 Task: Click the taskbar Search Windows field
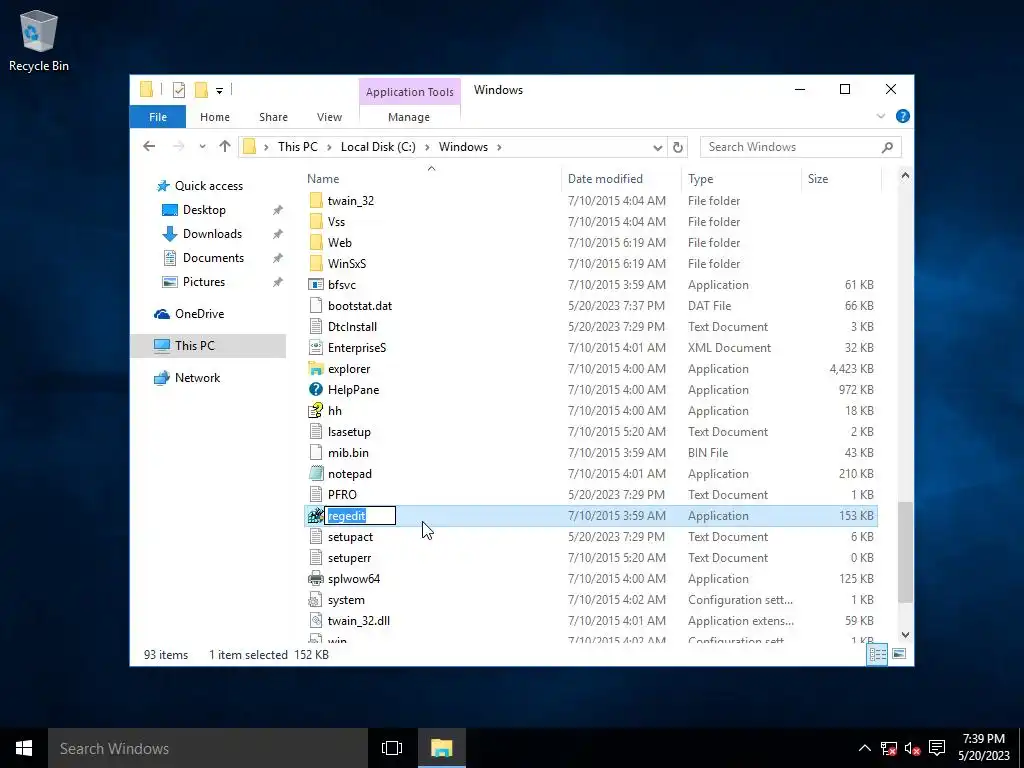coord(208,748)
